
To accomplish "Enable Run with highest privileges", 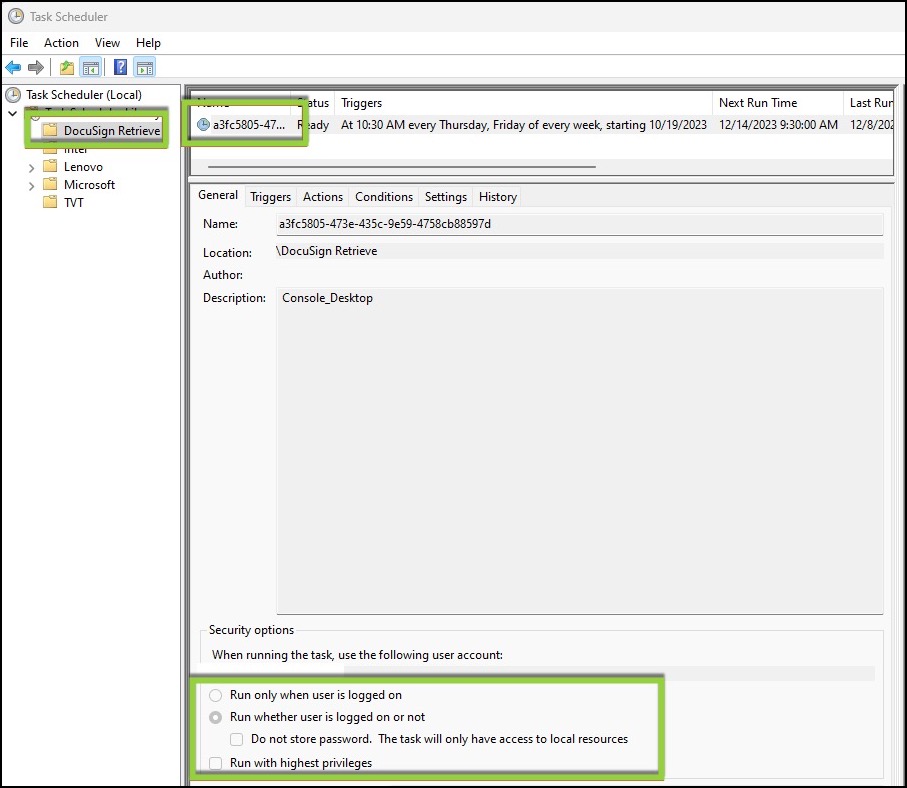I will point(216,762).
